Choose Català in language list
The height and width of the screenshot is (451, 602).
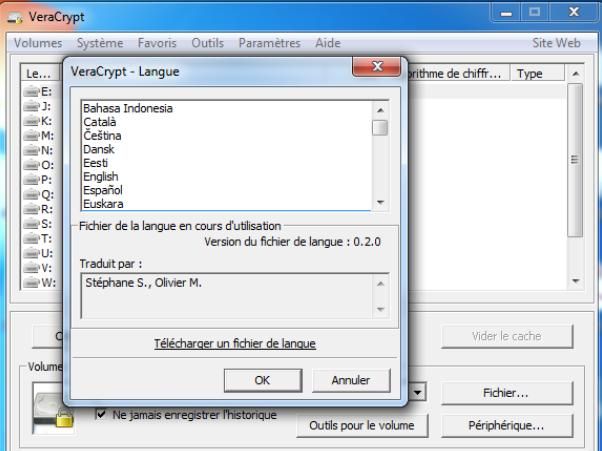[227, 122]
